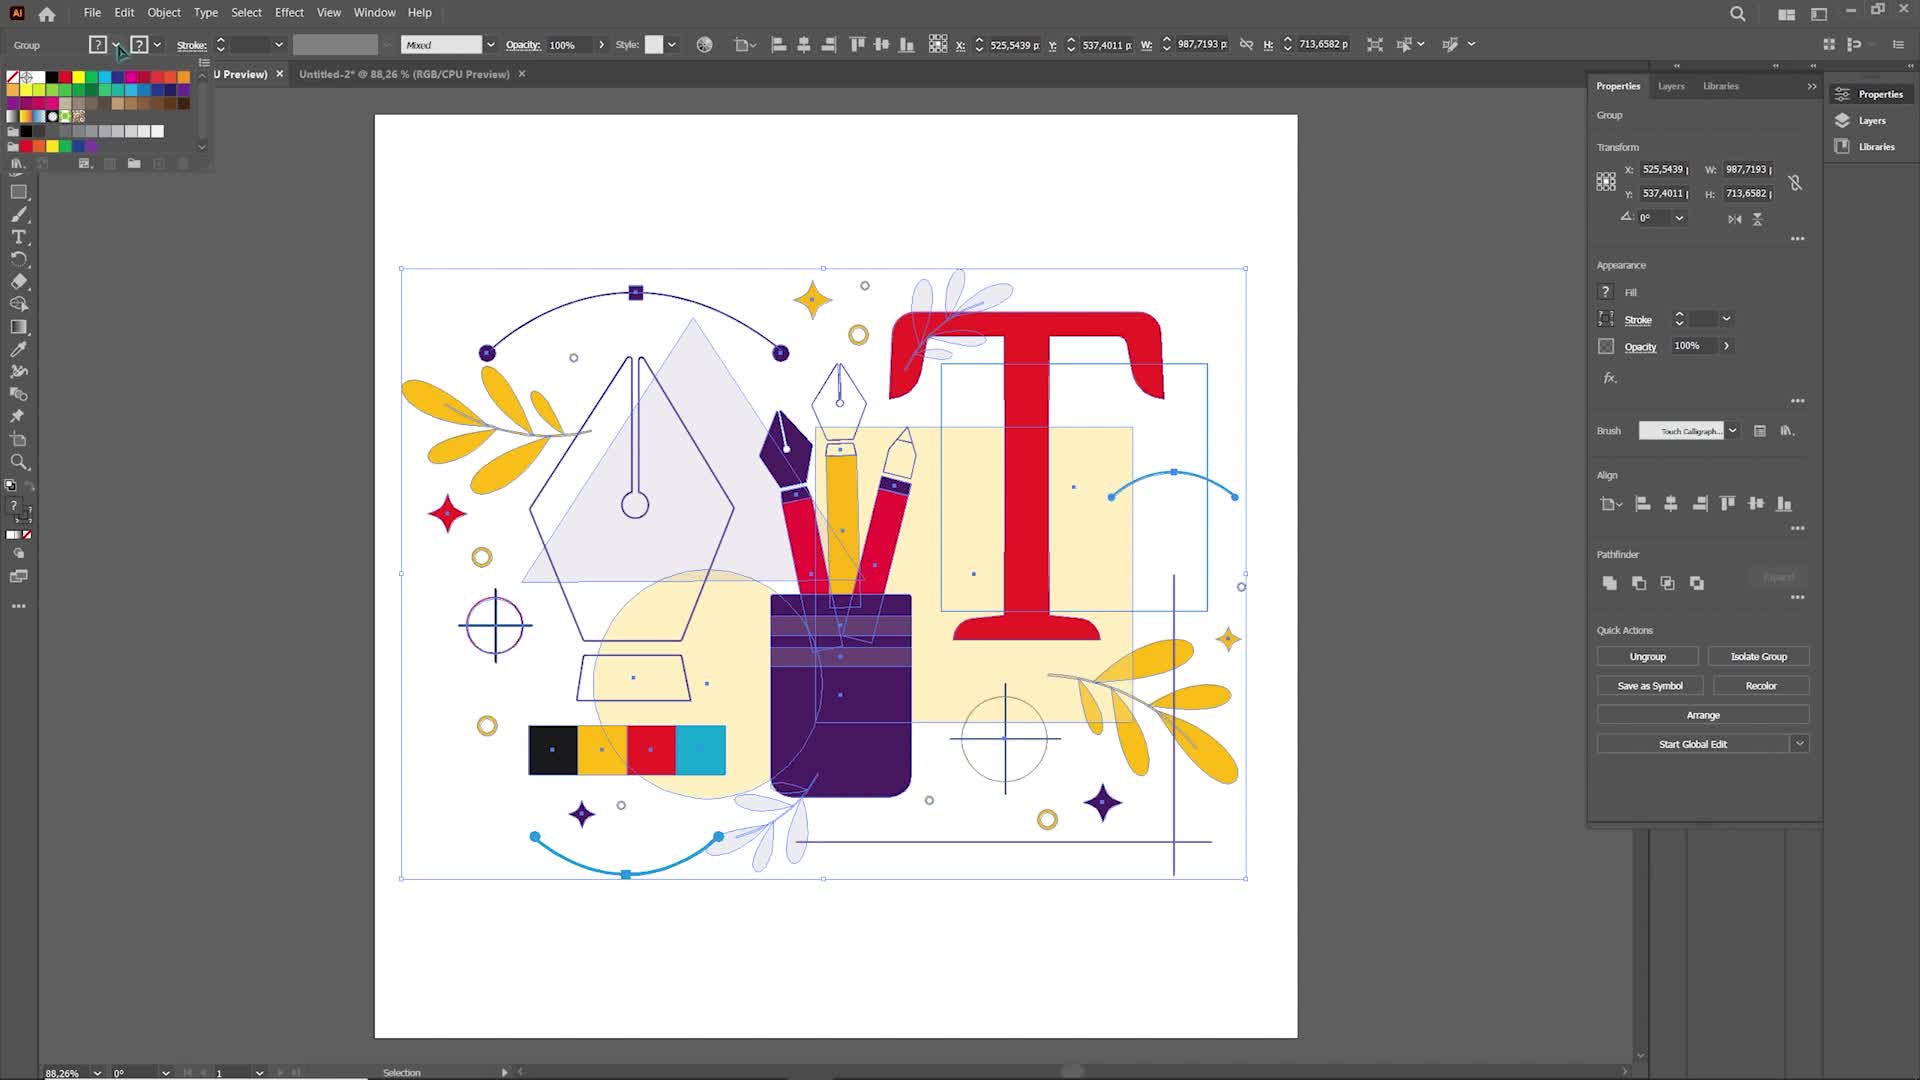Viewport: 1920px width, 1080px height.
Task: Close the Untitled-2 document tab
Action: 521,74
